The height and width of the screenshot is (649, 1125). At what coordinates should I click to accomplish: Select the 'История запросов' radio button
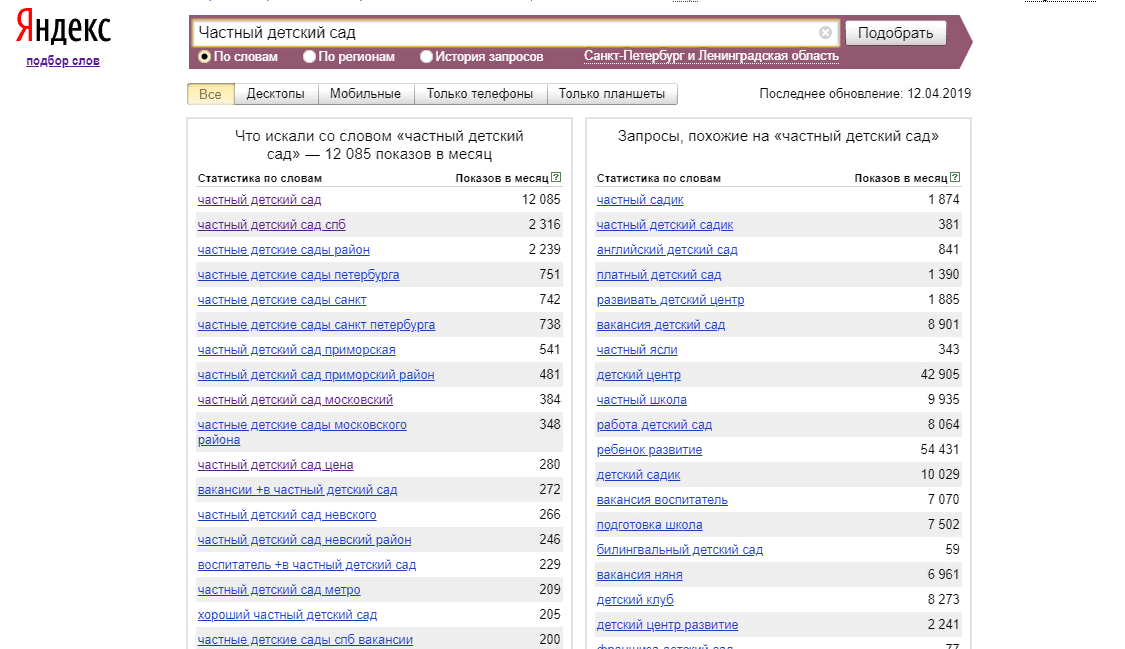click(x=426, y=57)
